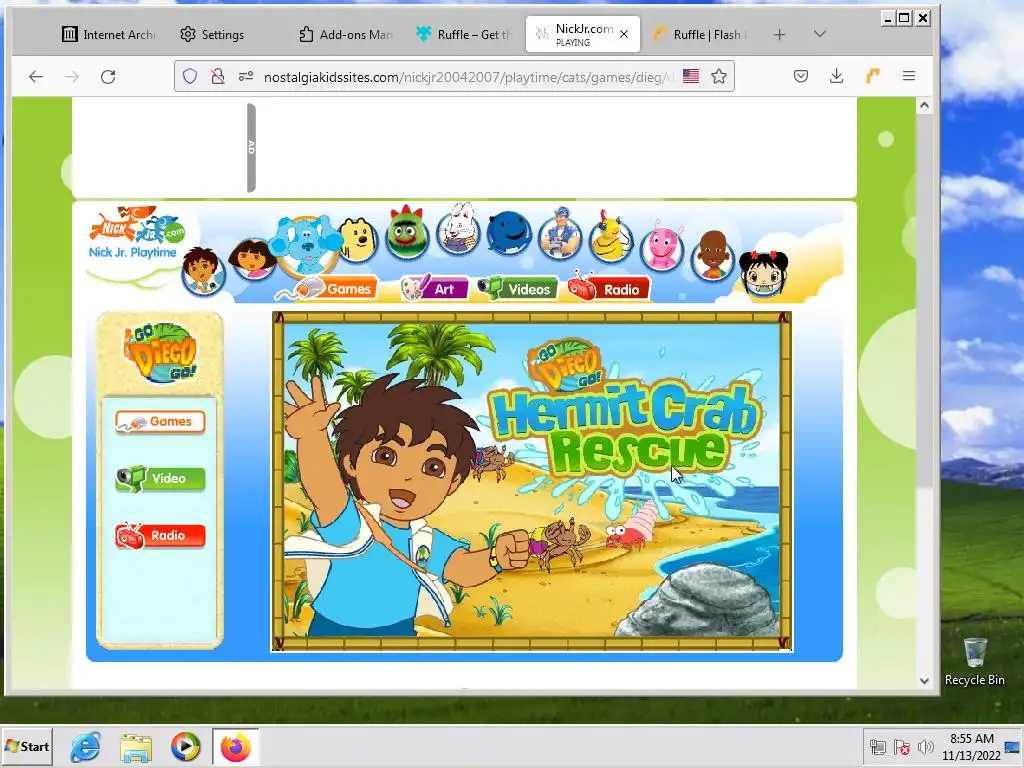The width and height of the screenshot is (1024, 768).
Task: Click the Ruffle extension toolbar icon
Action: [x=872, y=76]
